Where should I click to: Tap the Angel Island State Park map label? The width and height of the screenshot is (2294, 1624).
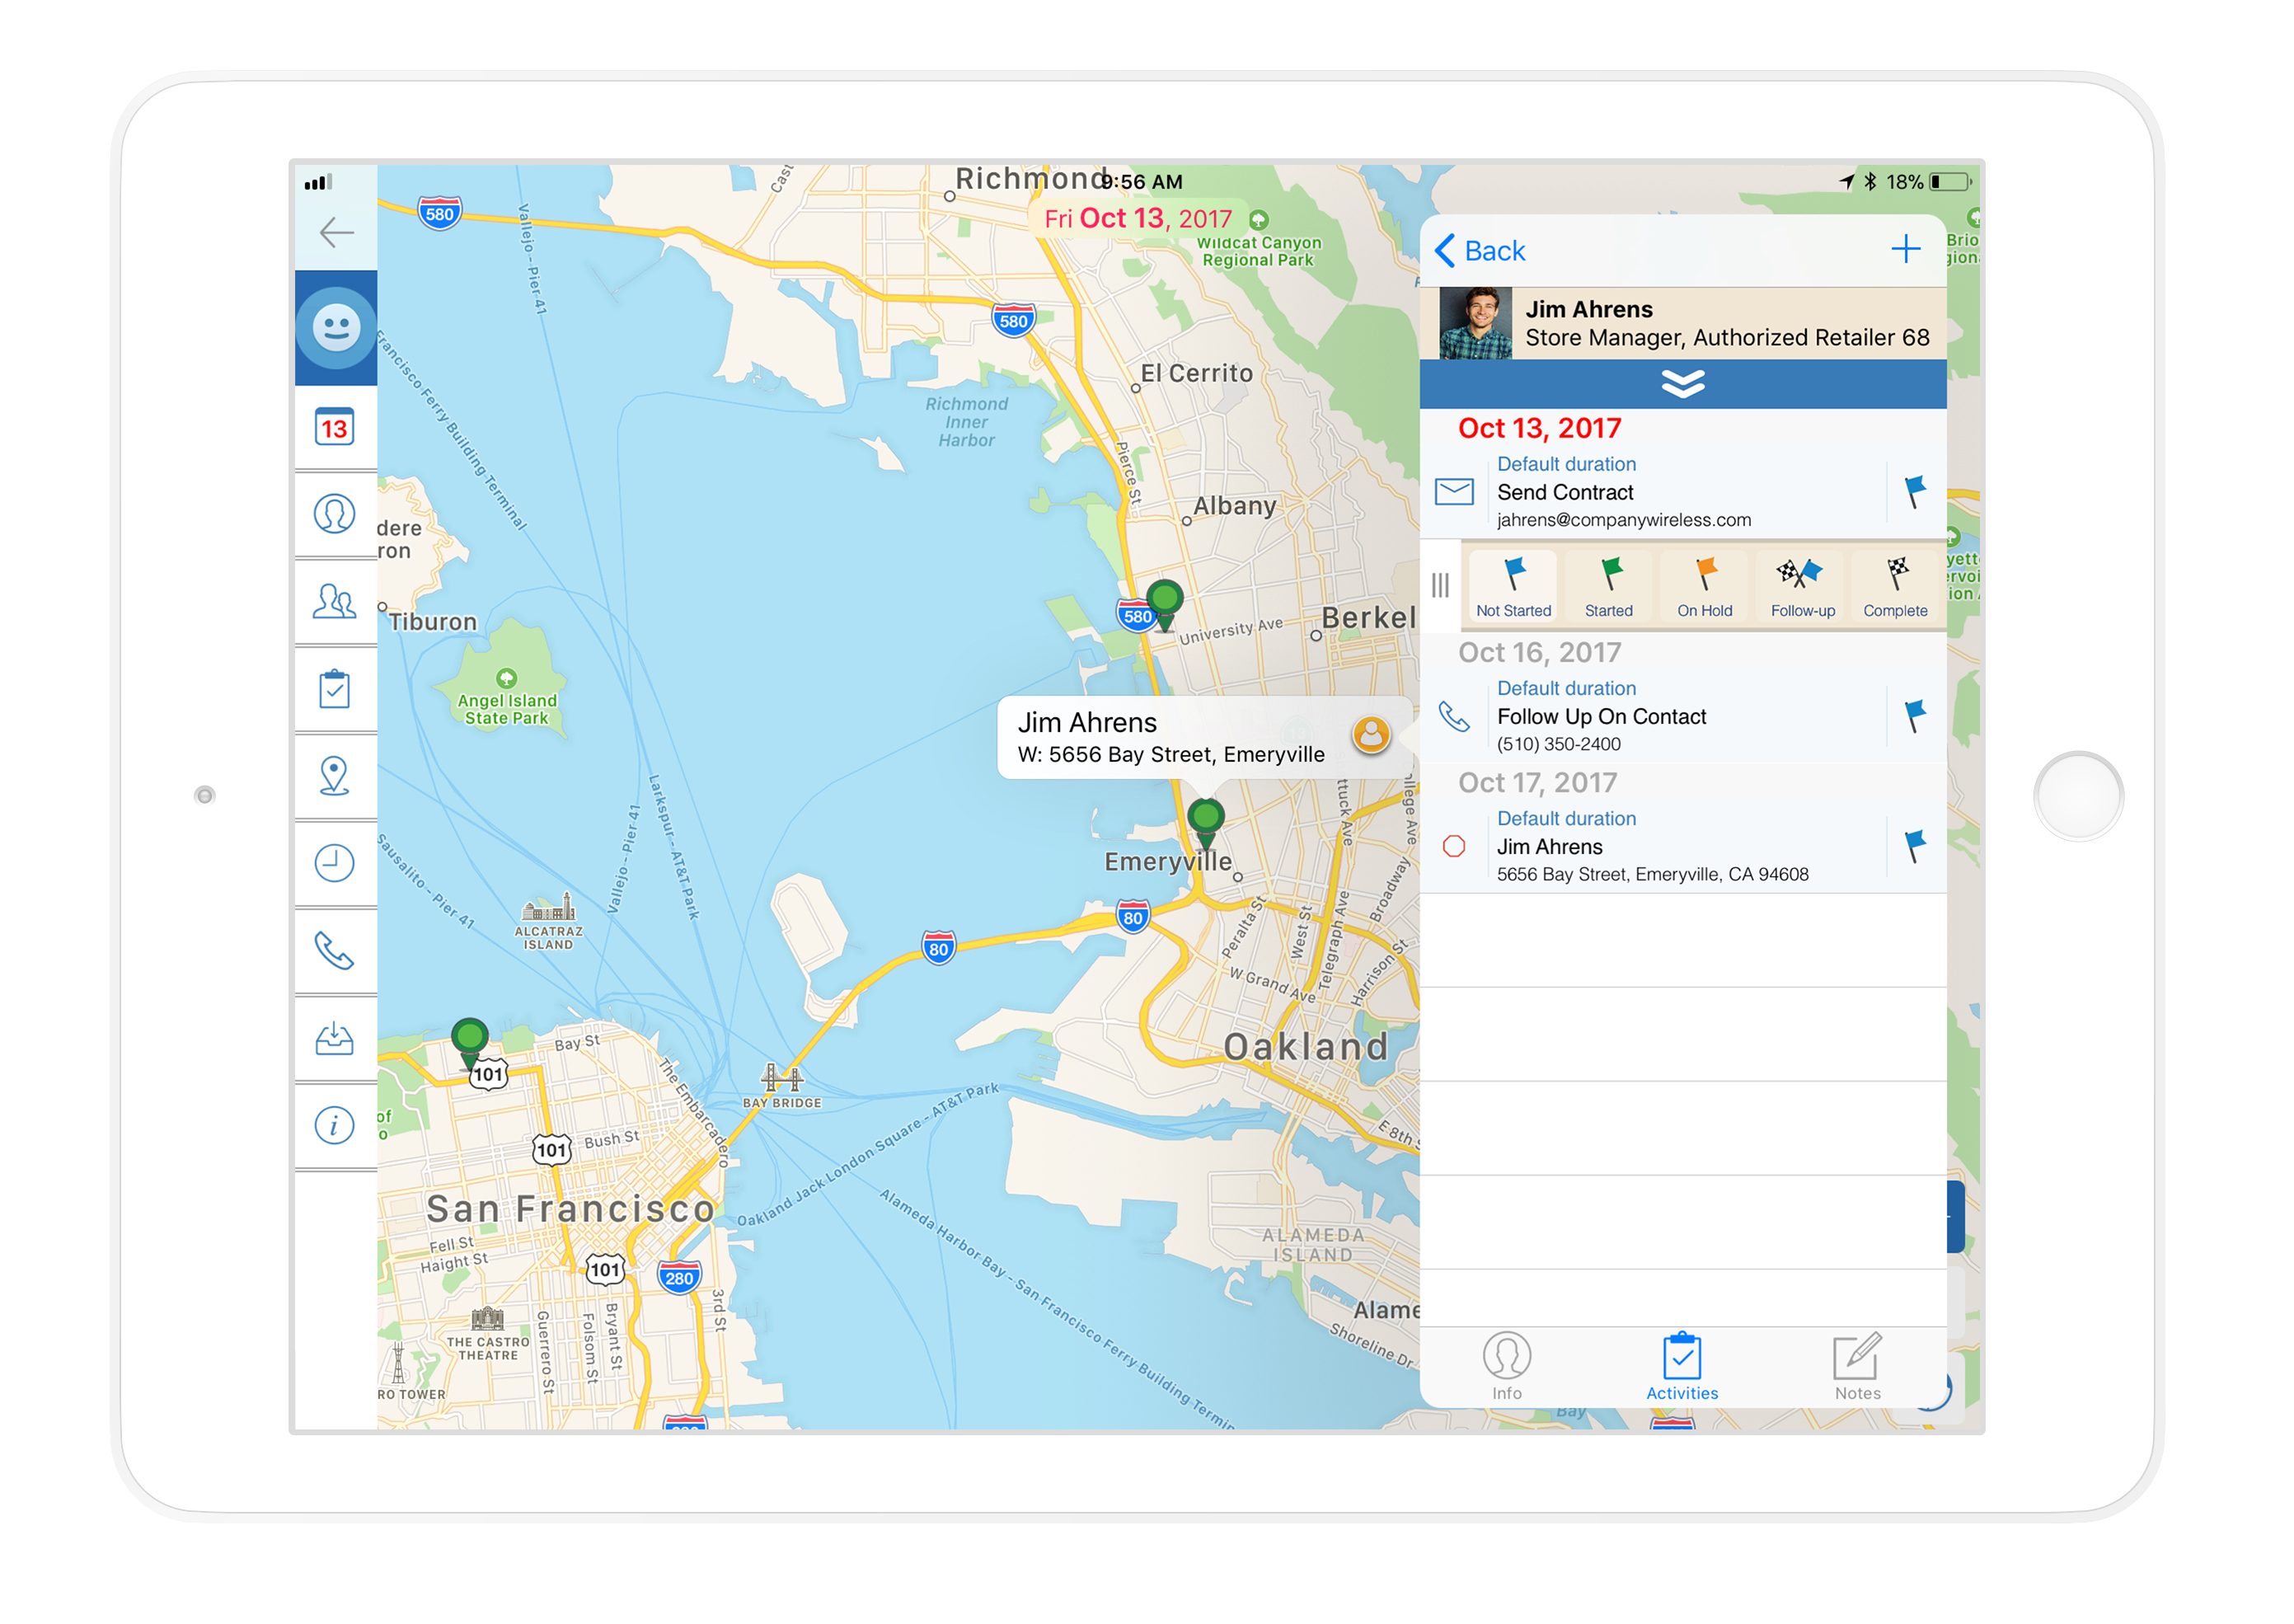click(506, 708)
